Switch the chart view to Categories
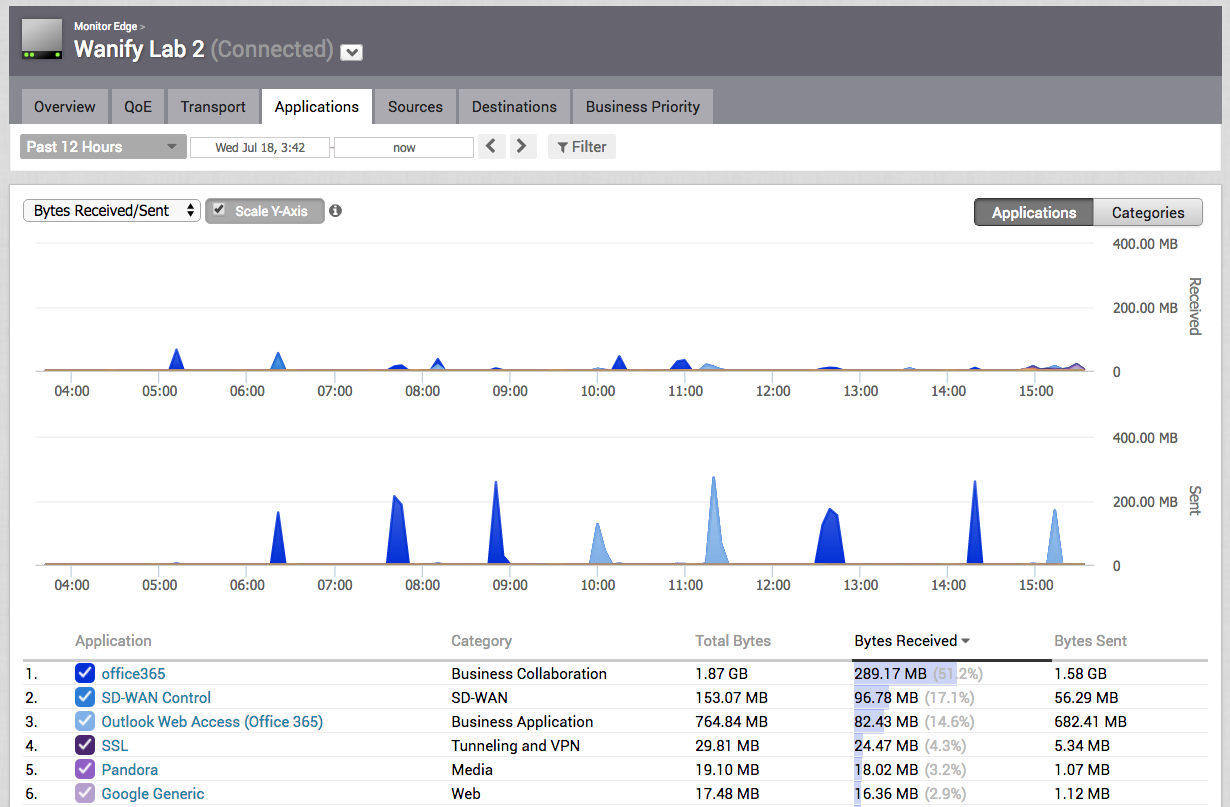 [1147, 212]
